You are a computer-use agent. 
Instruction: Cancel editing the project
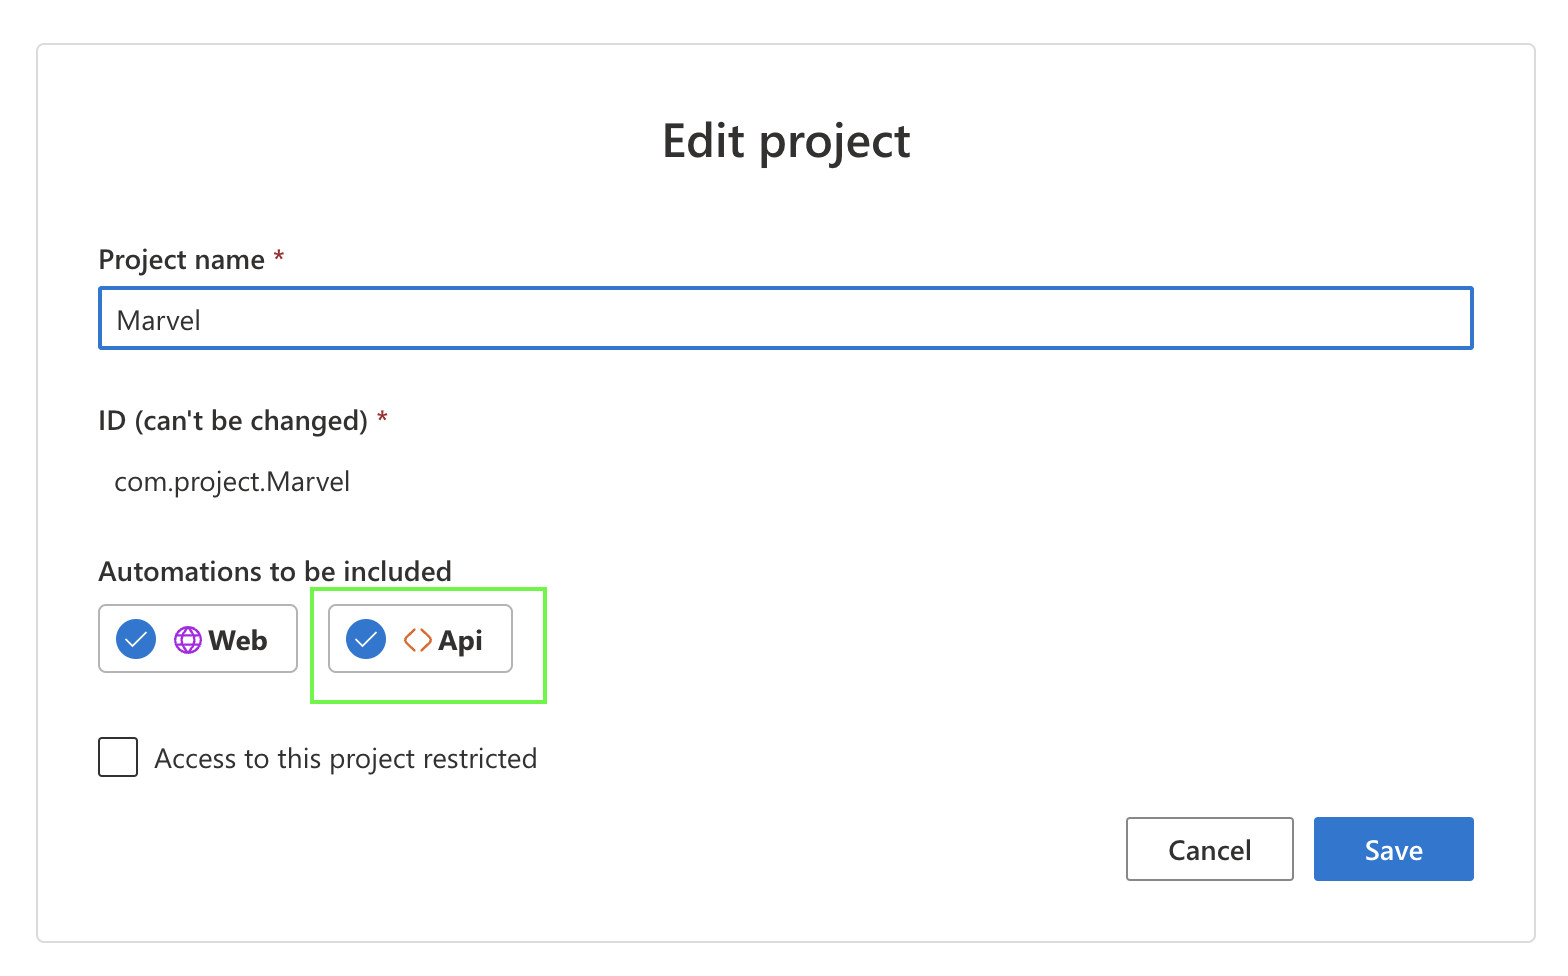point(1209,849)
